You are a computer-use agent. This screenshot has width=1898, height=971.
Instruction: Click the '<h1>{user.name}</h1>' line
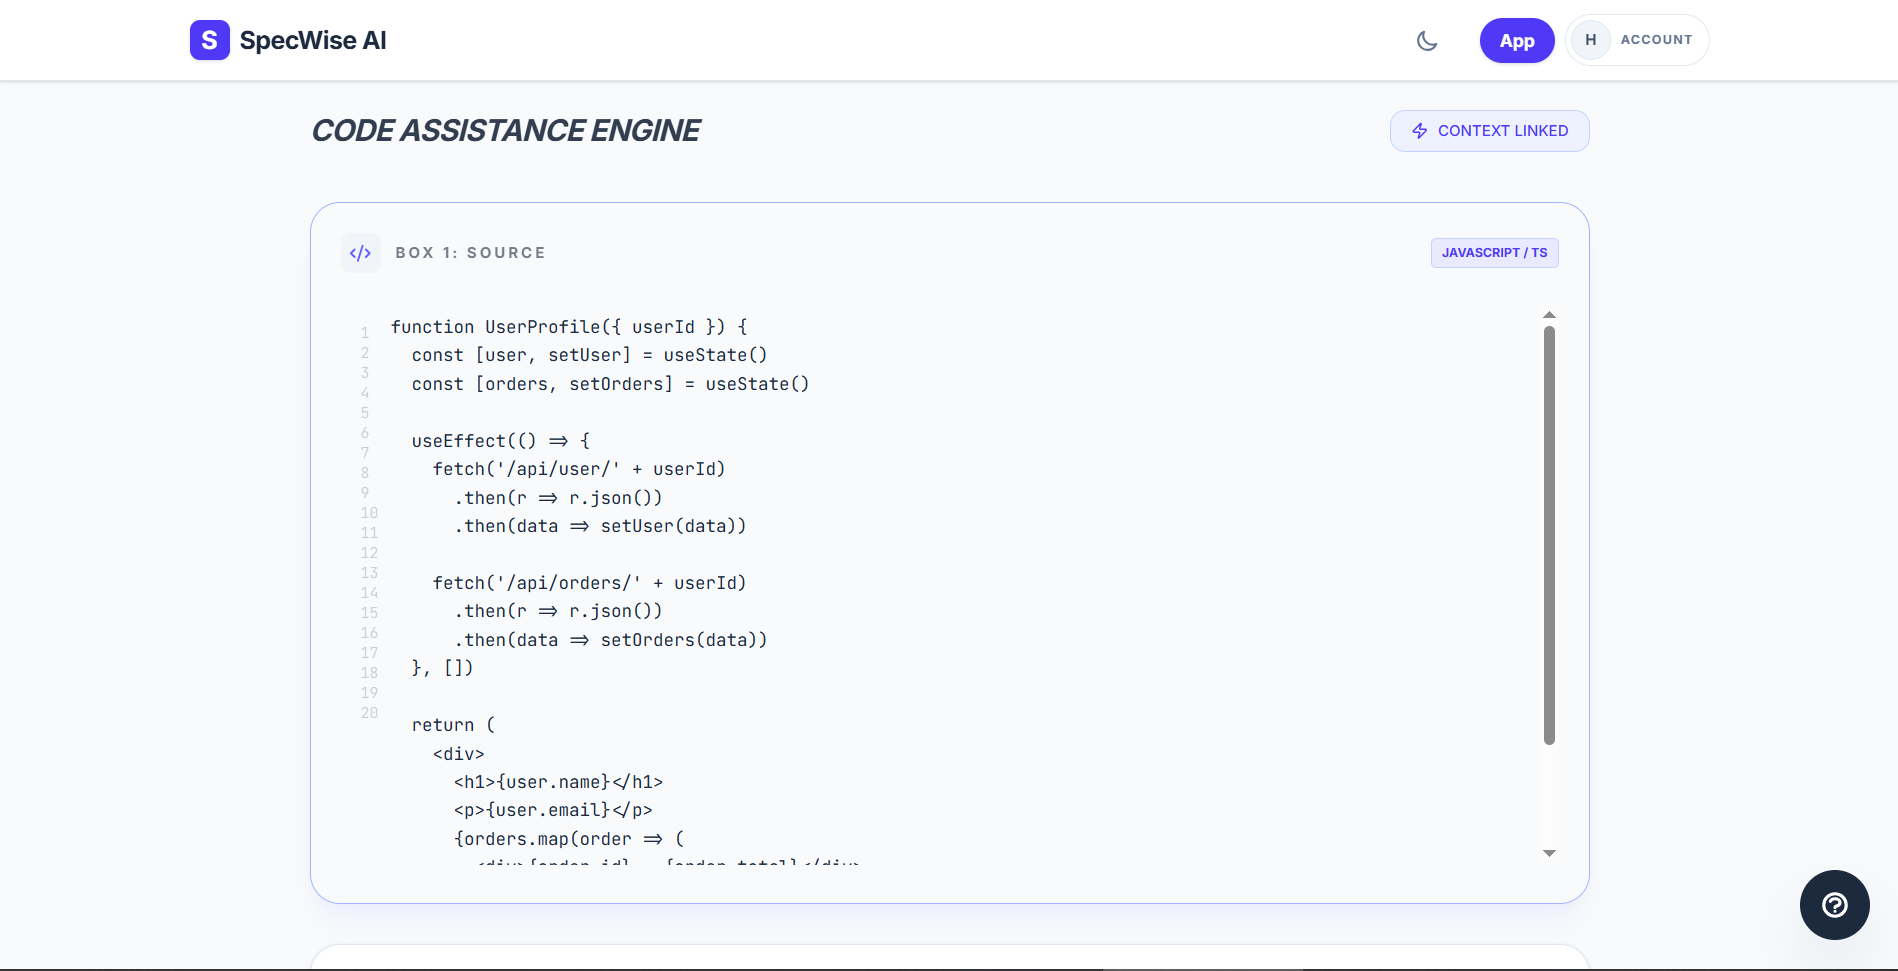(558, 782)
